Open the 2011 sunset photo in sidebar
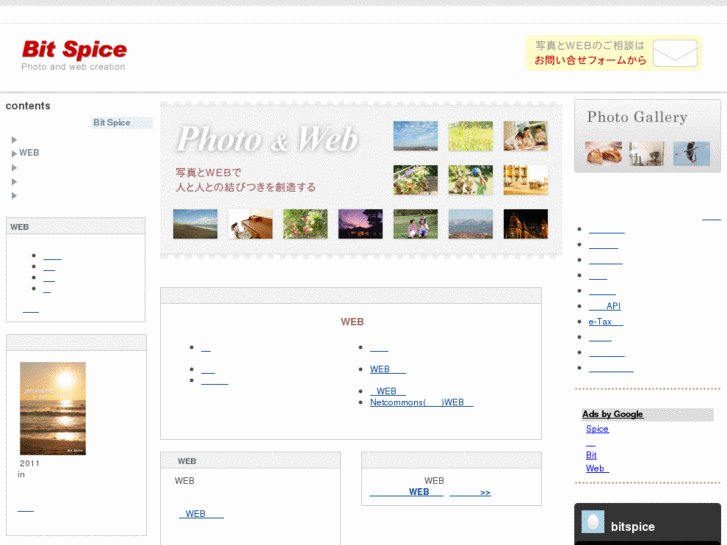Screen dimensions: 727x545 coord(53,408)
